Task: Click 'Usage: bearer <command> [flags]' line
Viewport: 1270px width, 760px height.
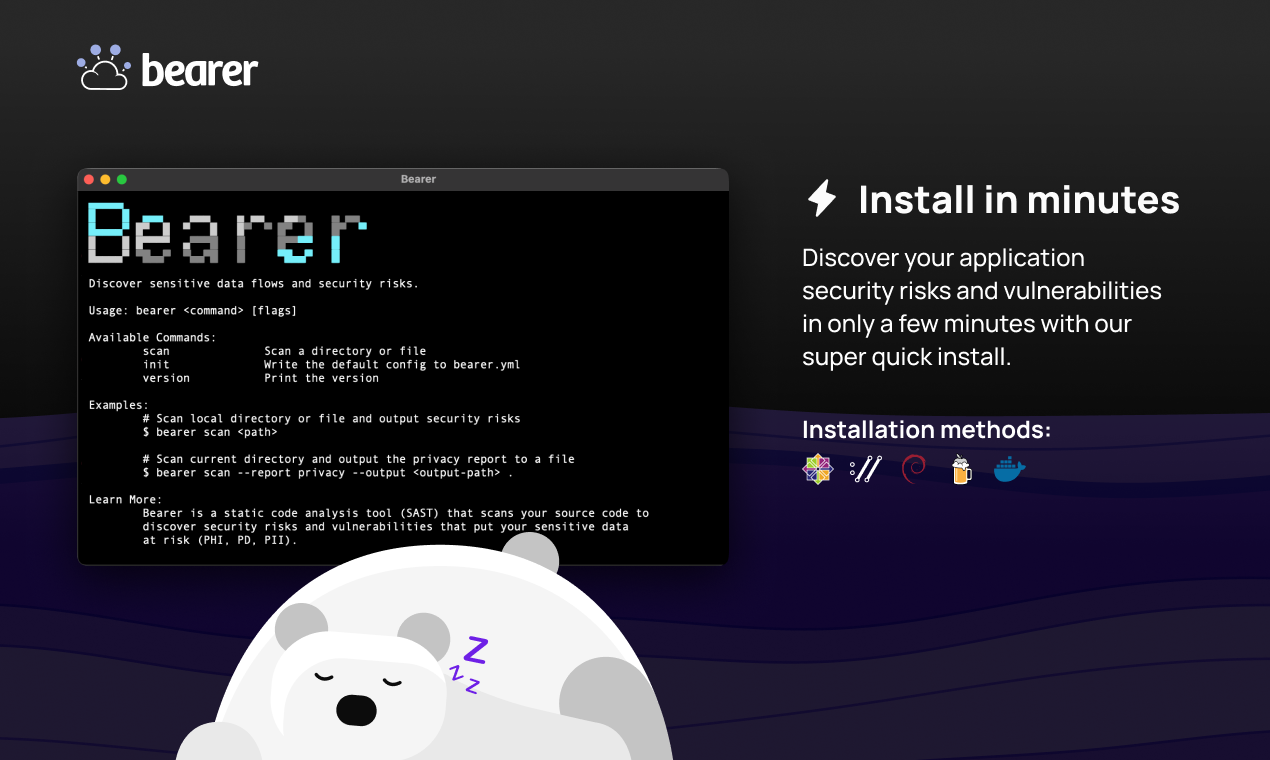Action: pos(193,311)
